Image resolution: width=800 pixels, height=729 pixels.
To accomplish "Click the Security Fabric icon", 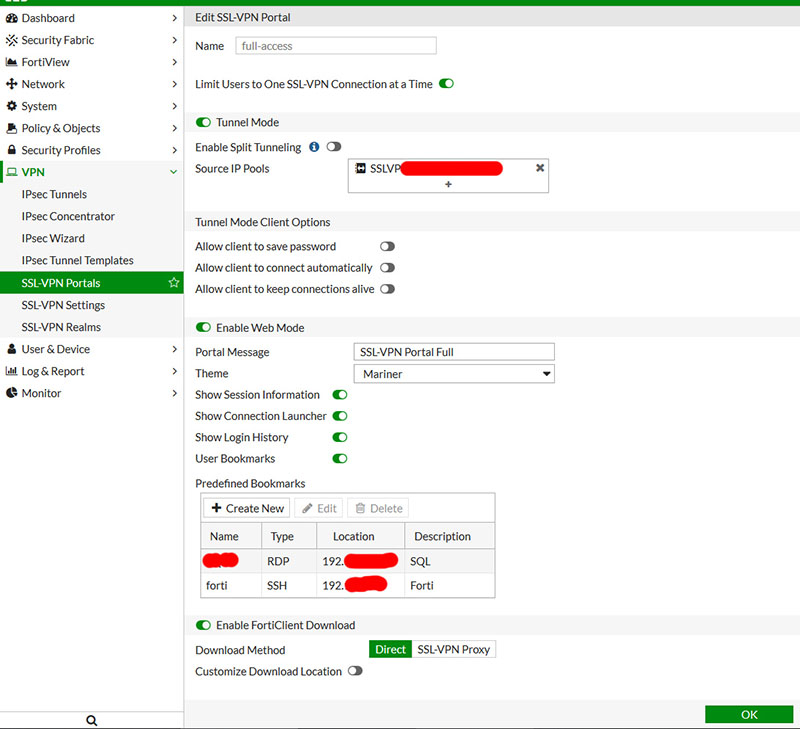I will [11, 40].
